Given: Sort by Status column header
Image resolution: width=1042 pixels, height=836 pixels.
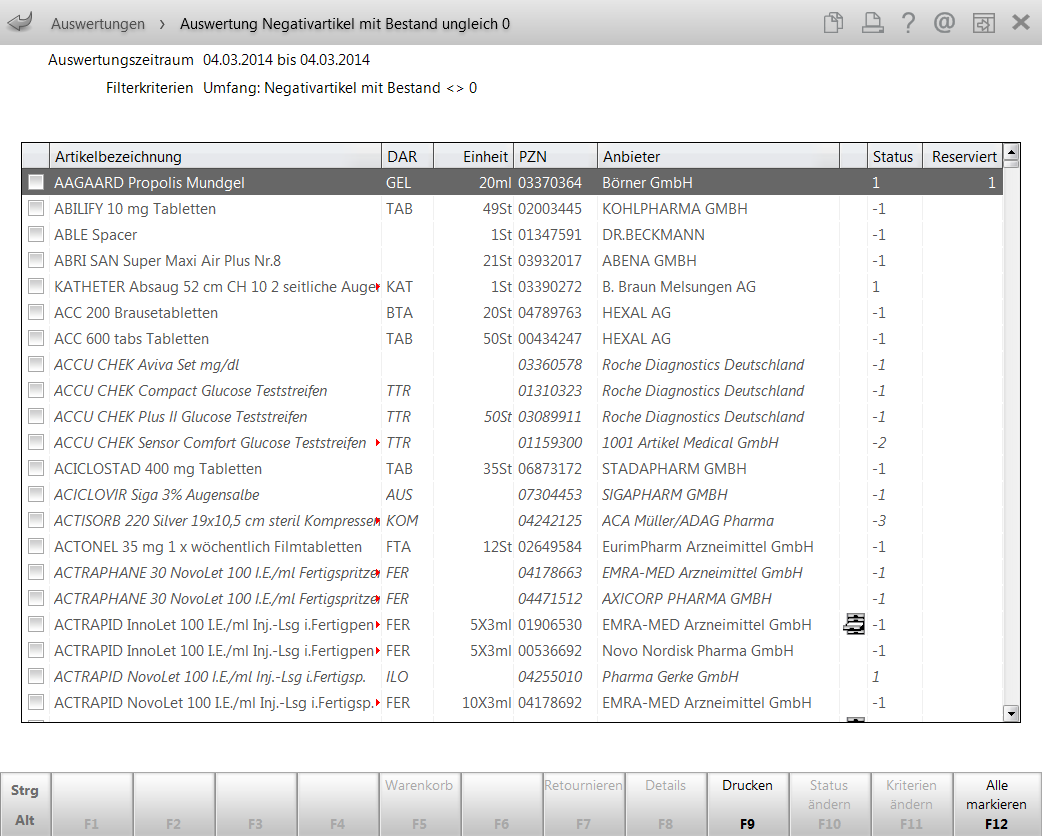Looking at the screenshot, I should click(x=894, y=157).
